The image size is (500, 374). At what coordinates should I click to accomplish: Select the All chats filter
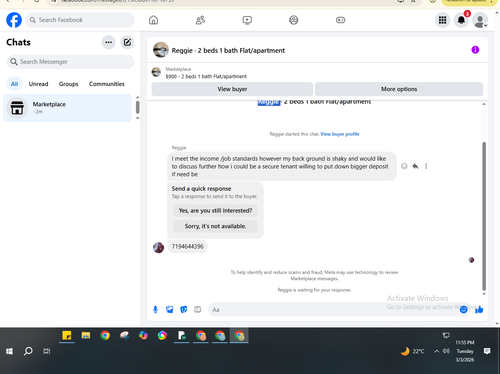14,84
